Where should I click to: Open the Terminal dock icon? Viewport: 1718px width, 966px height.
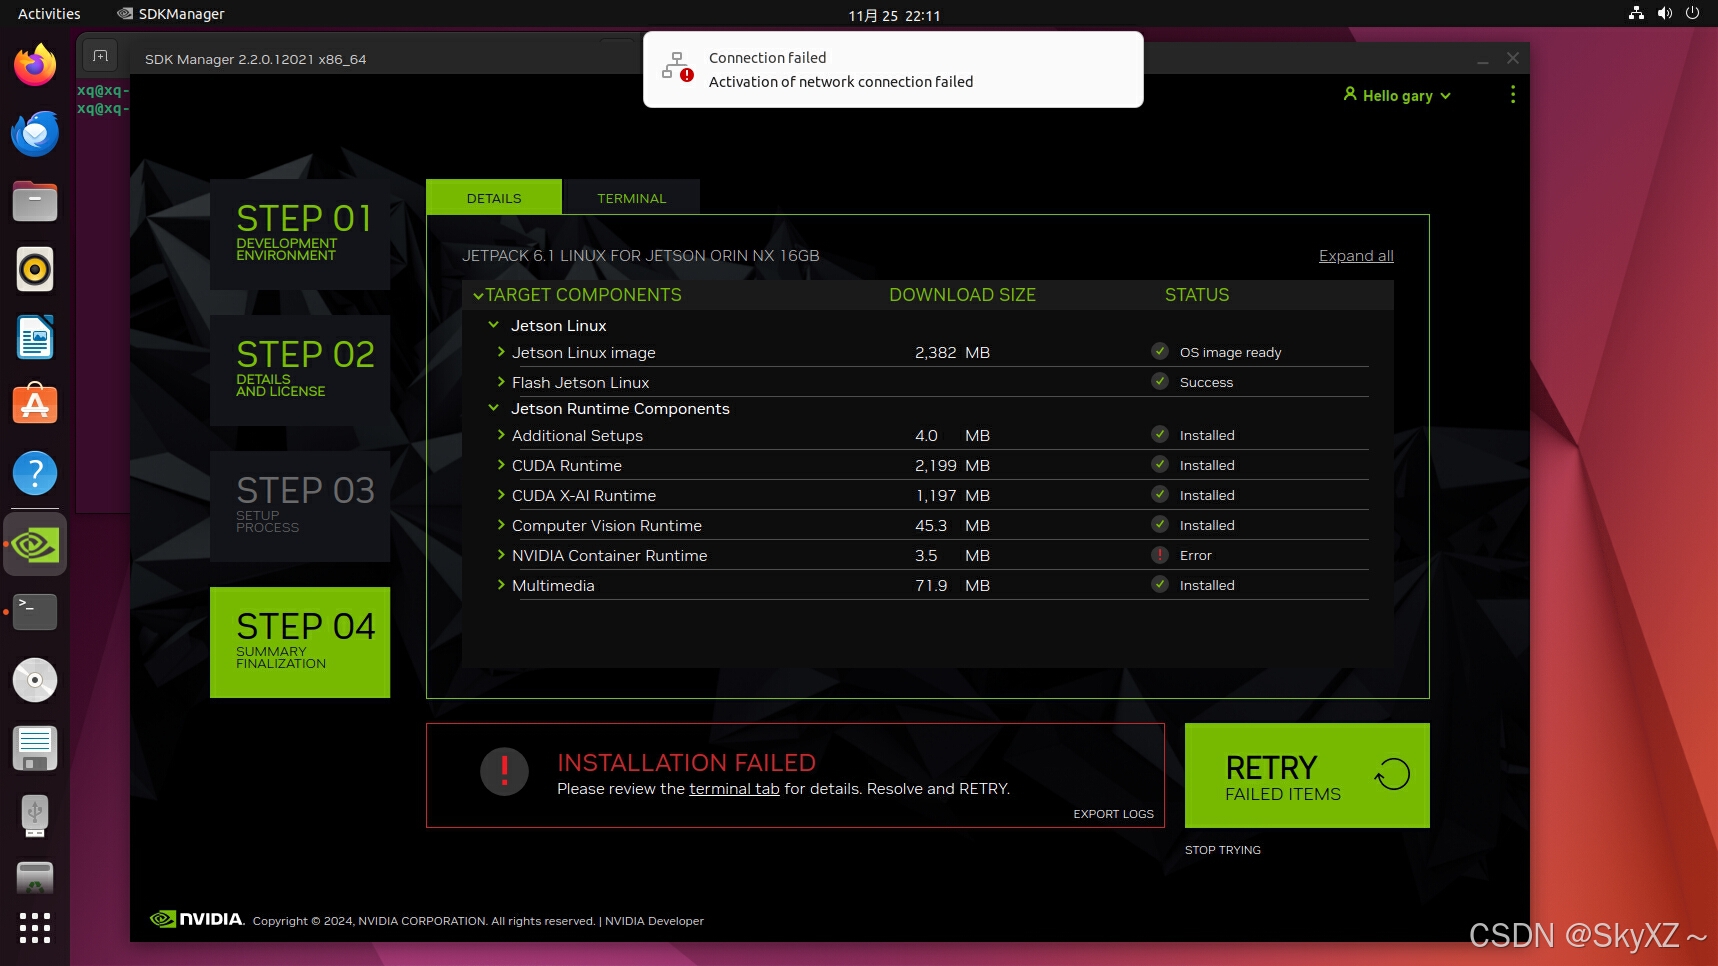(35, 612)
